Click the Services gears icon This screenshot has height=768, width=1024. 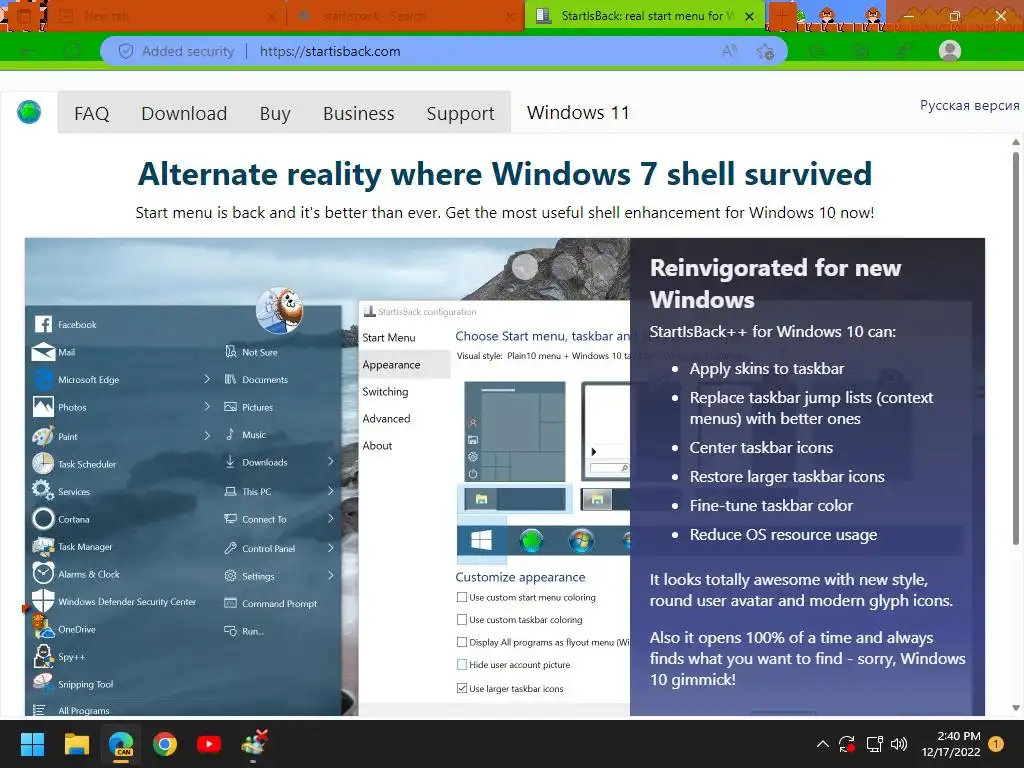pyautogui.click(x=43, y=490)
